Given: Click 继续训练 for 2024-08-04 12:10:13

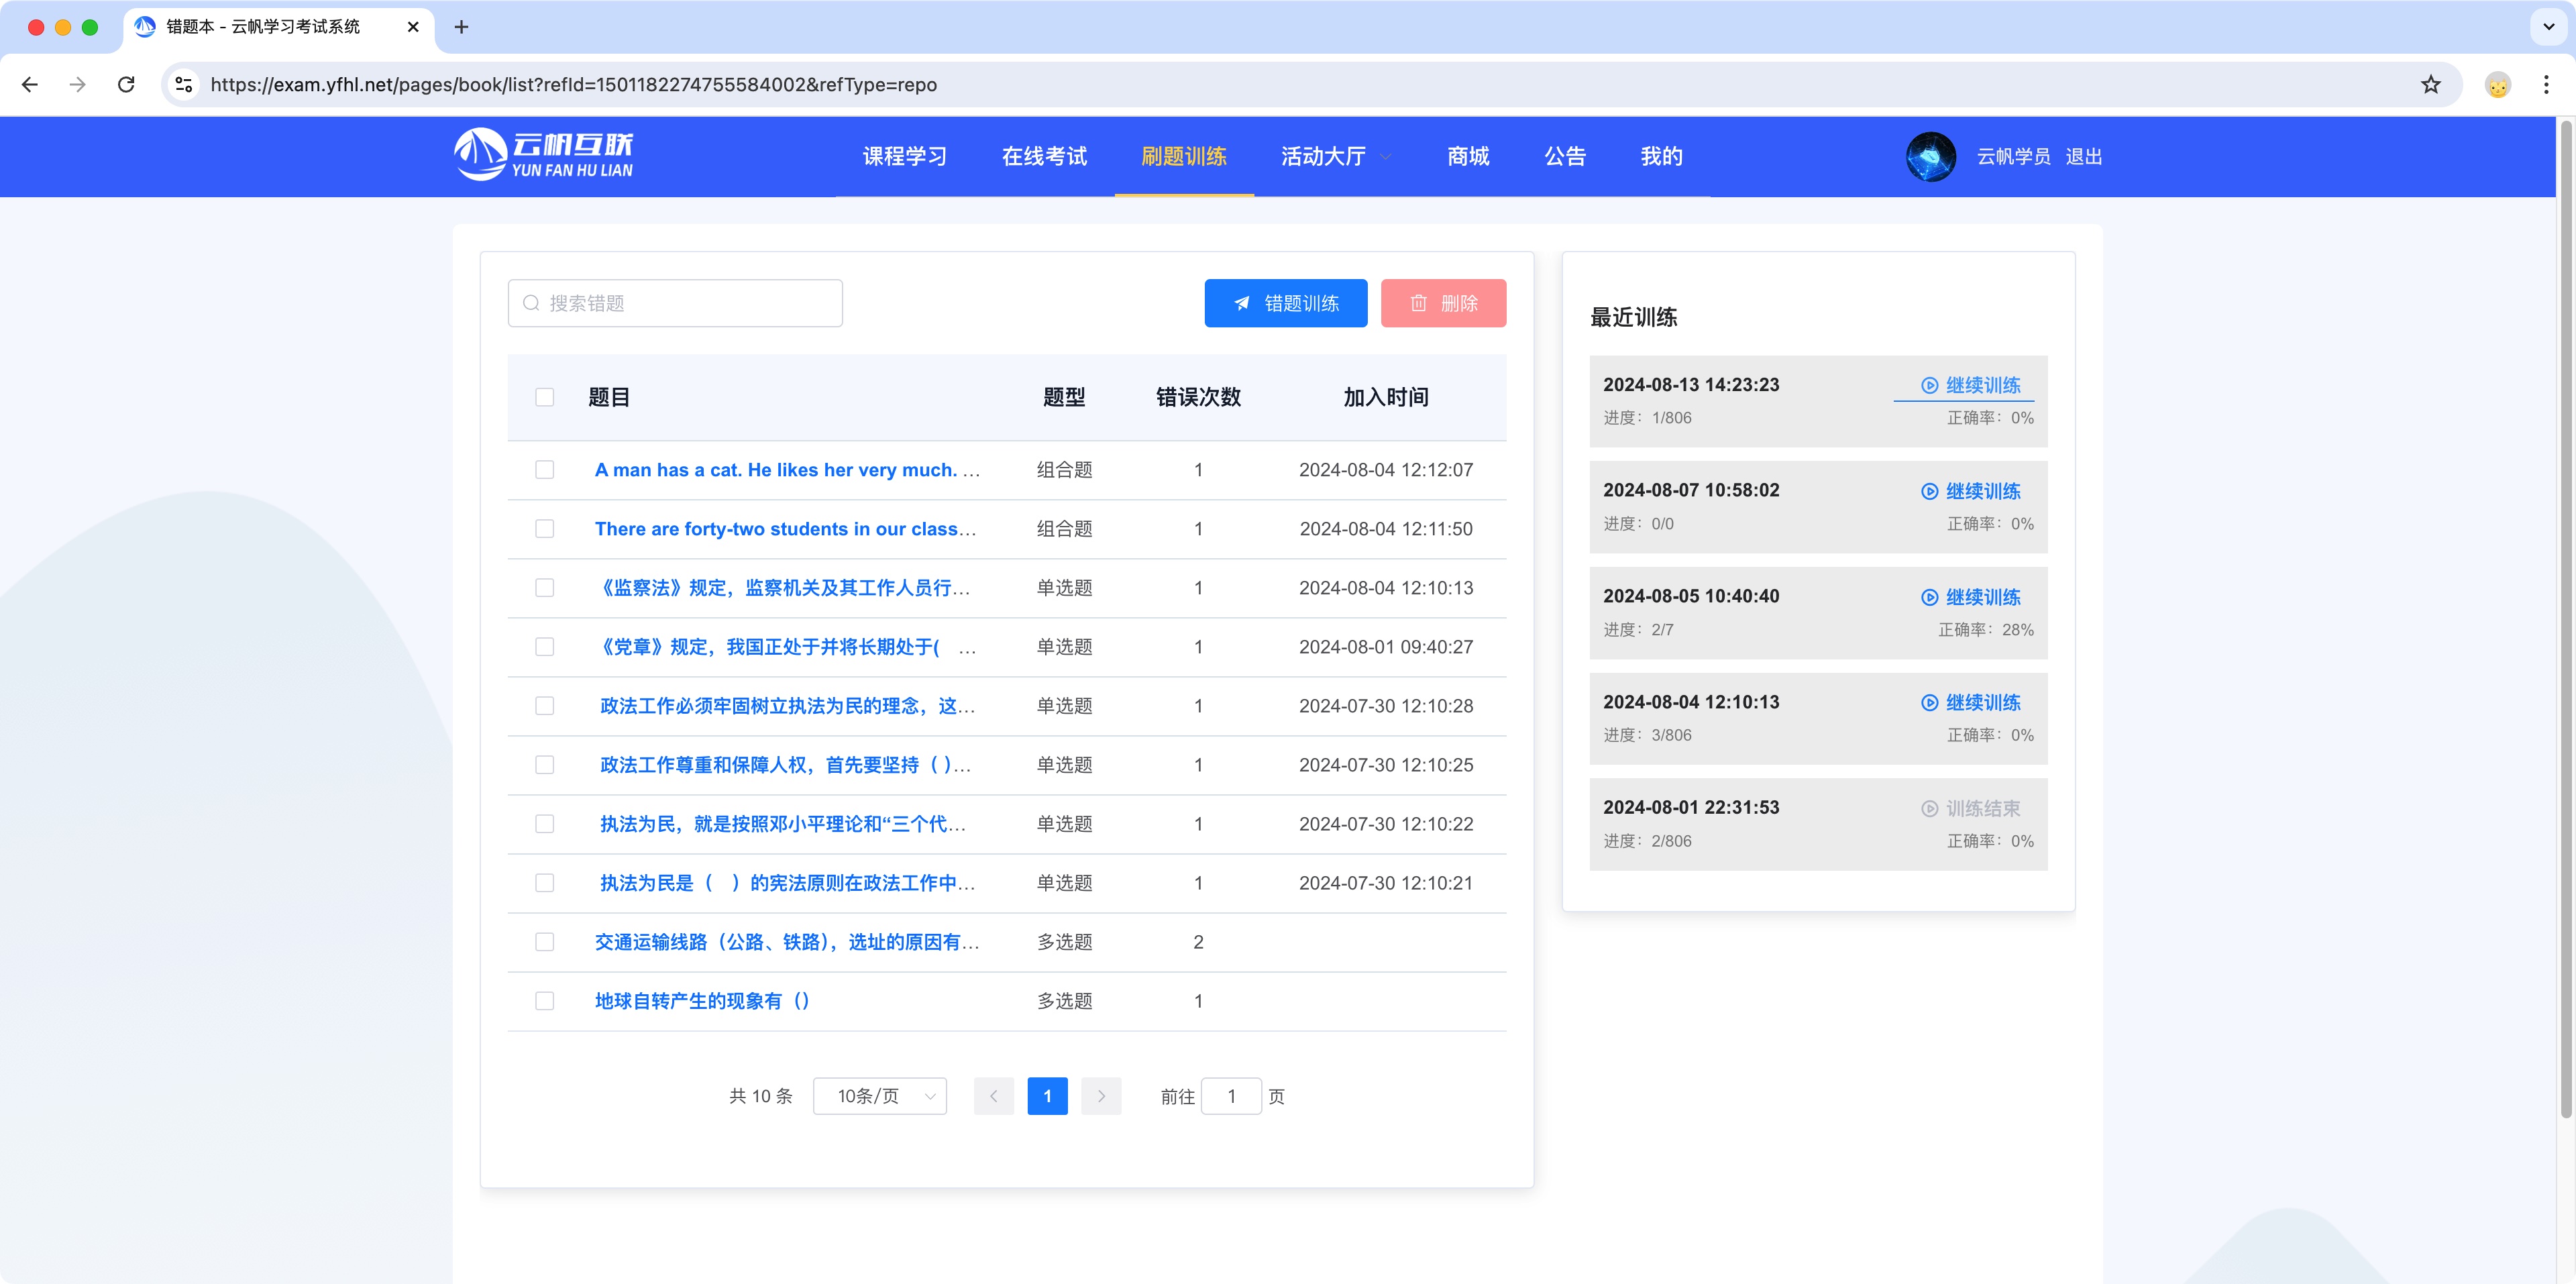Looking at the screenshot, I should tap(1971, 703).
